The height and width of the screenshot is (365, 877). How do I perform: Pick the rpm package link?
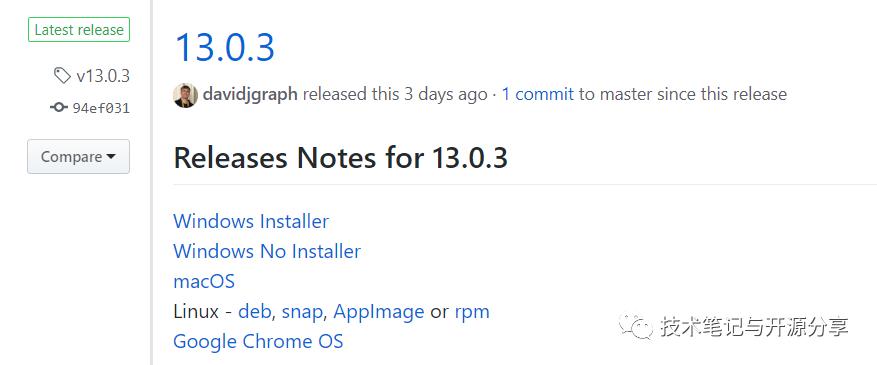472,311
